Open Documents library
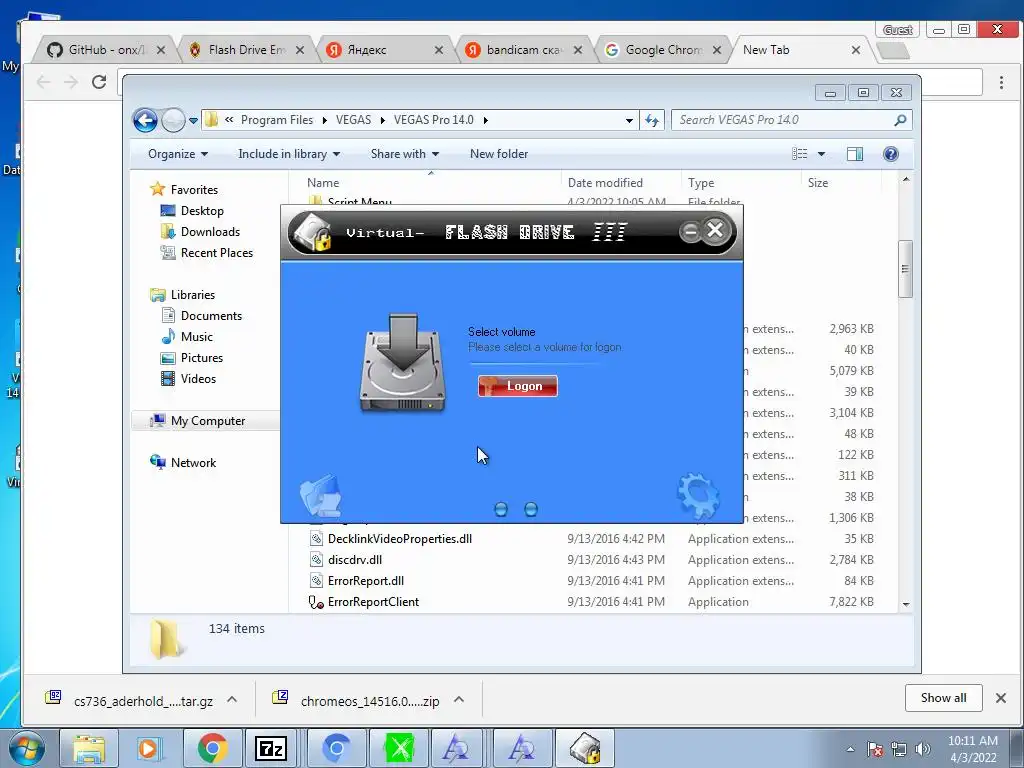Viewport: 1024px width, 768px height. coord(211,316)
